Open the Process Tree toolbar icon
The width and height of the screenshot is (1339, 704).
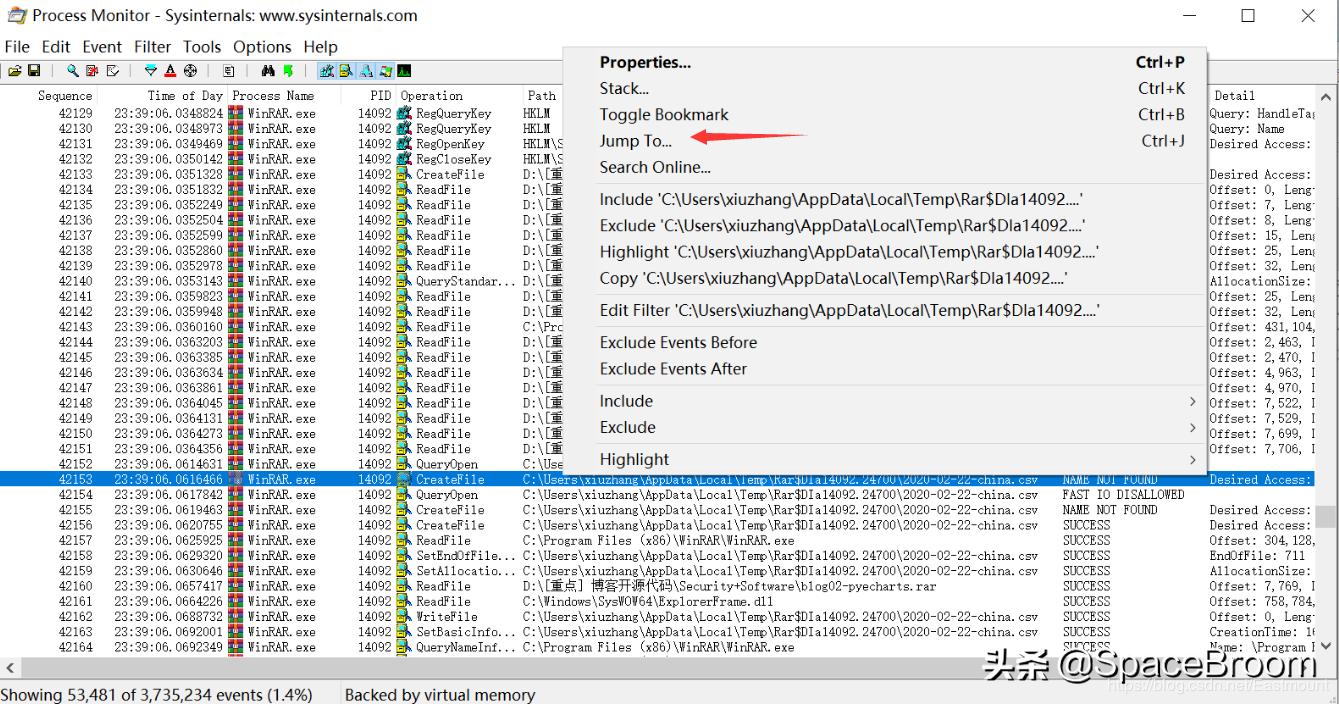[x=229, y=71]
